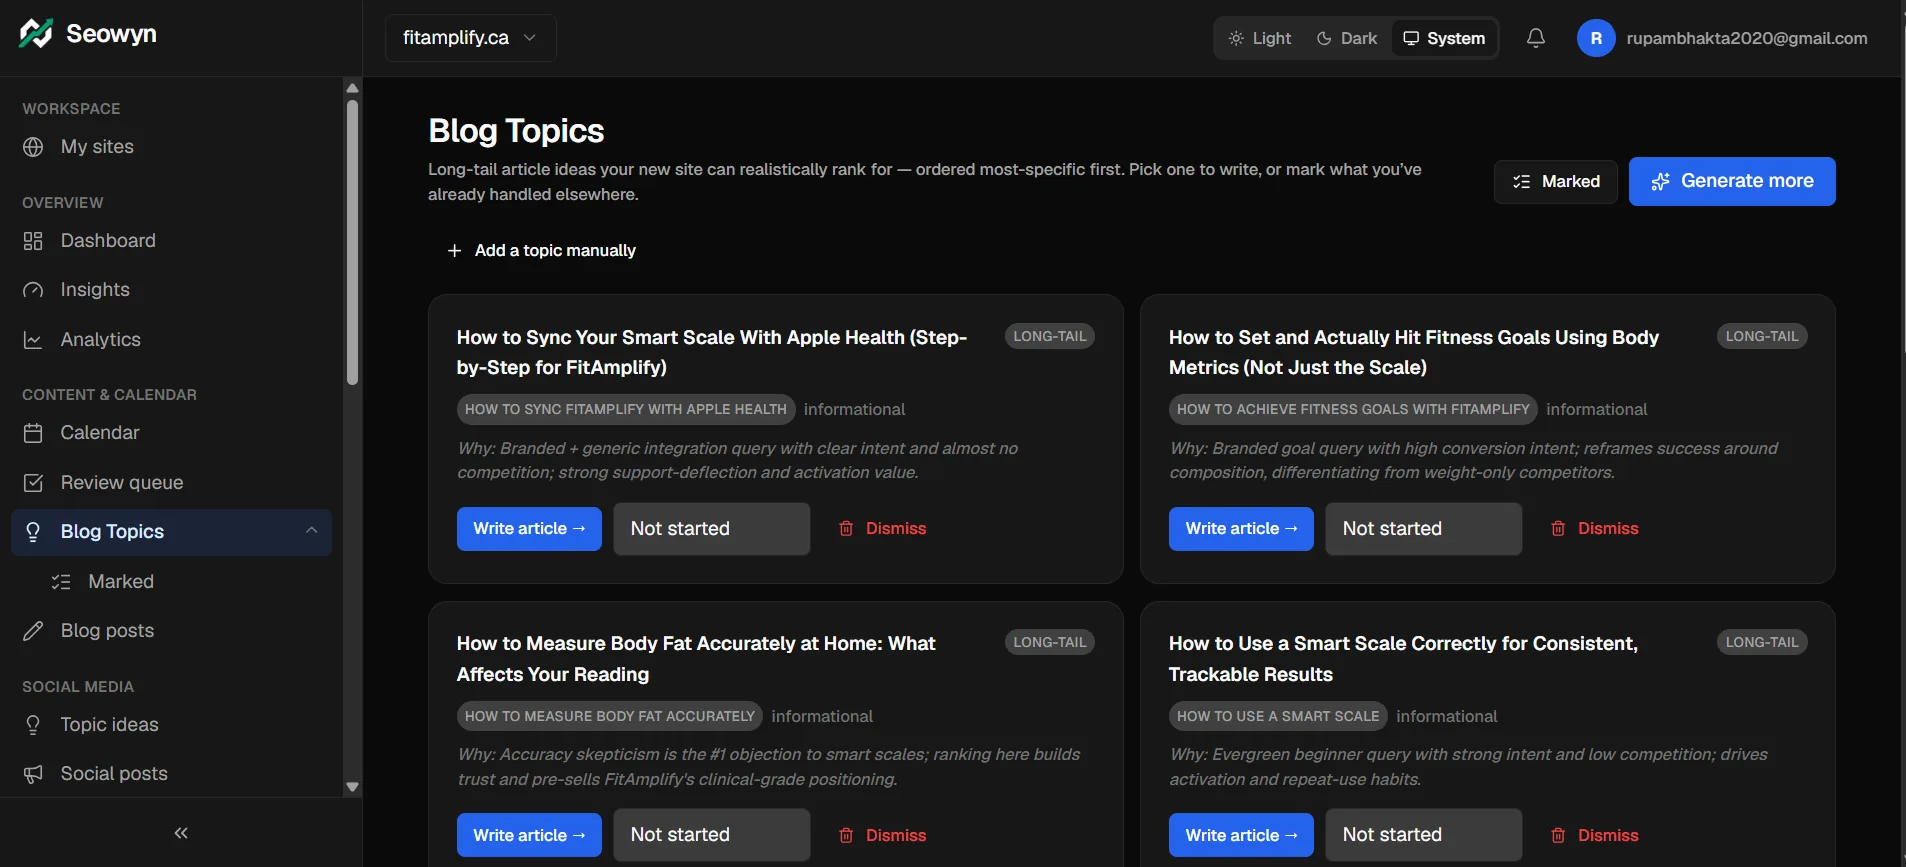Click the user avatar R
The height and width of the screenshot is (867, 1906).
[1596, 38]
